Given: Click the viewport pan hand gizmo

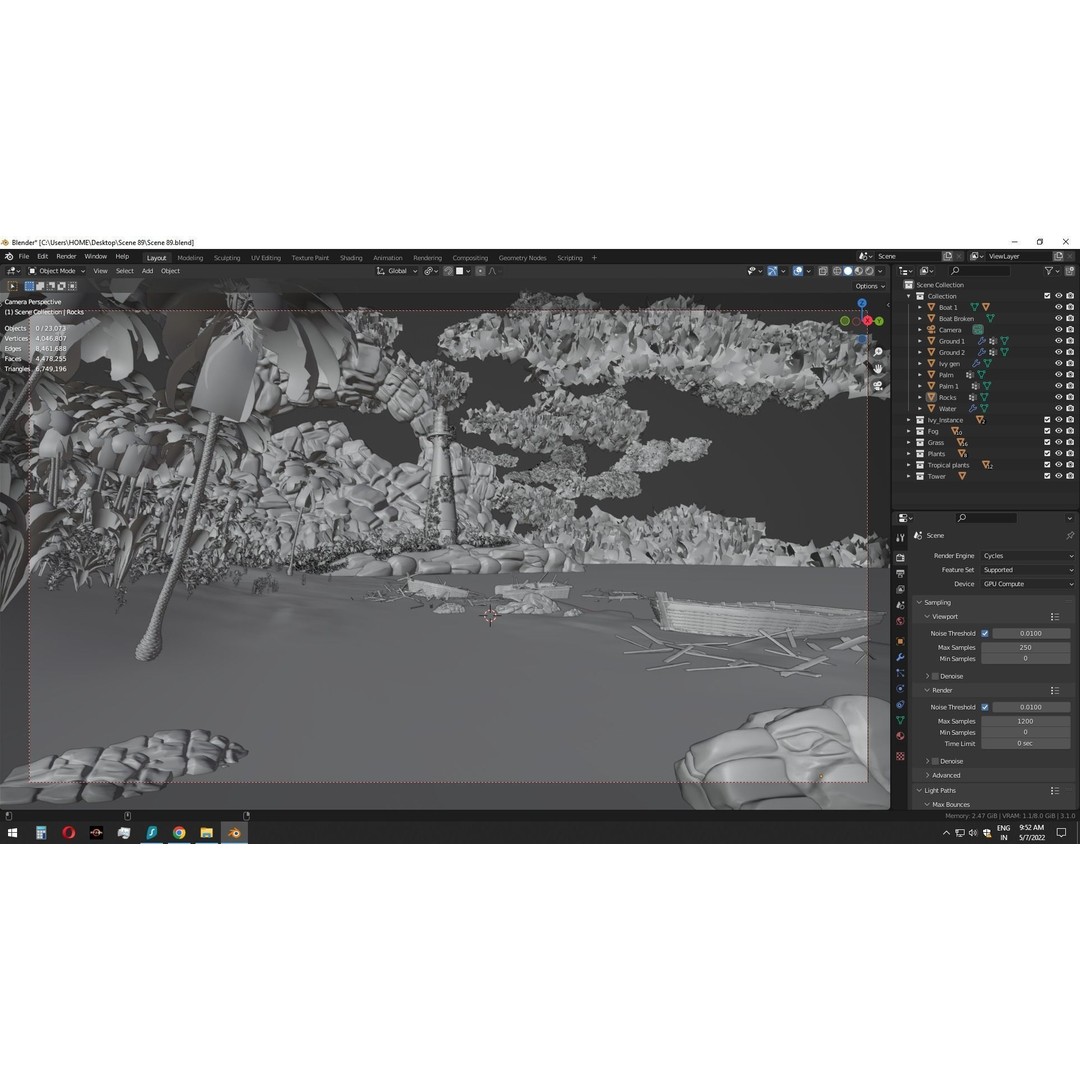Looking at the screenshot, I should coord(878,368).
